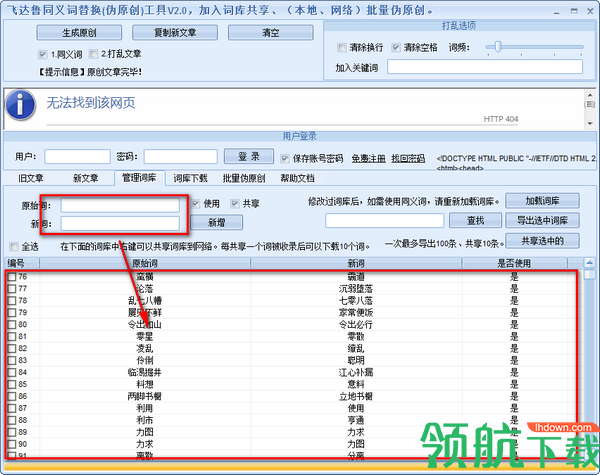Screen dimensions: 600x475
Task: Check the row 89 checkbox
Action: (12, 433)
